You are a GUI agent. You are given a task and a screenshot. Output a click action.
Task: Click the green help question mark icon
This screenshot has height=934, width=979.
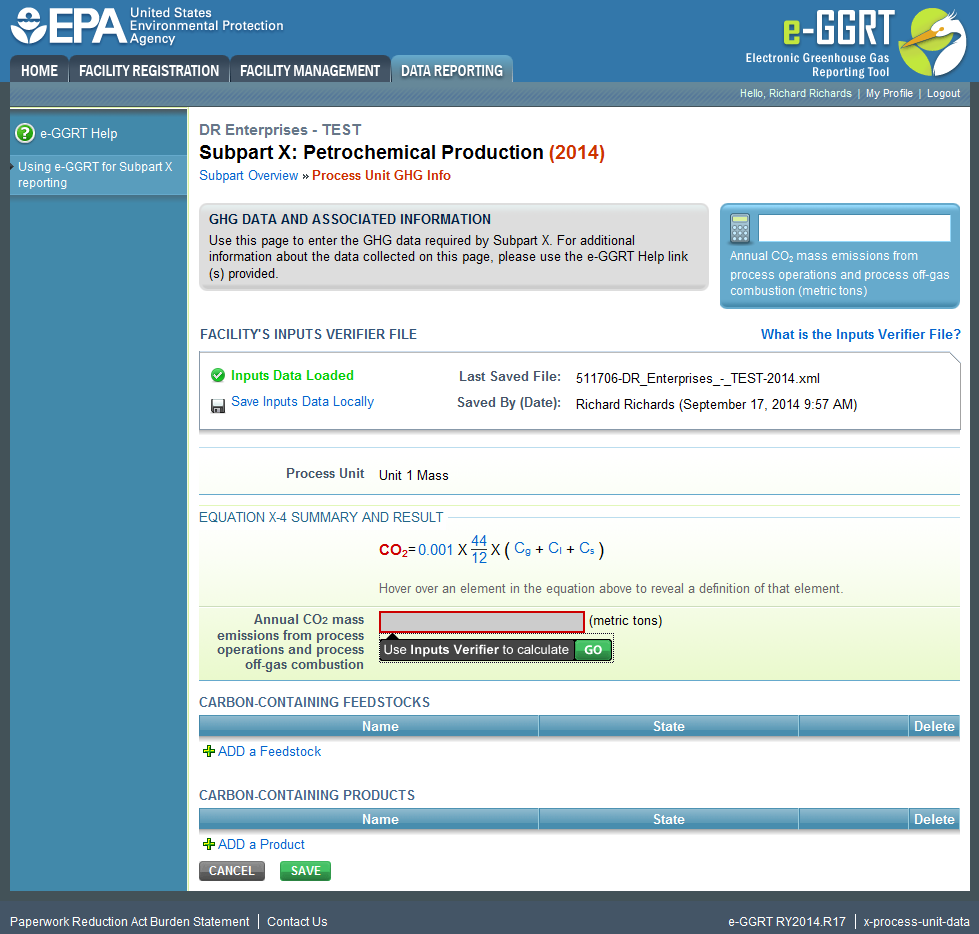coord(24,133)
